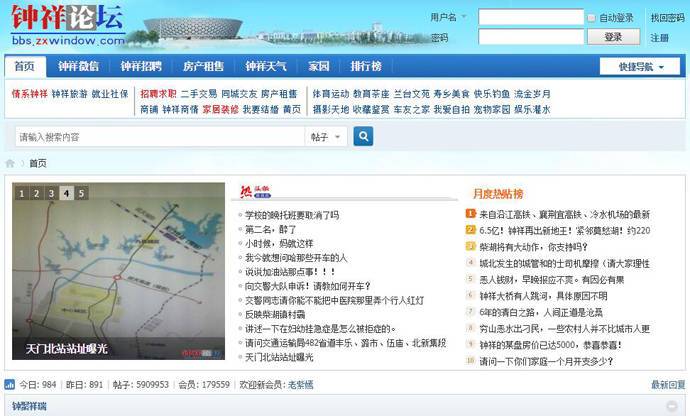This screenshot has height=416, width=690.
Task: Open the 钟祥招聘 navigation tab
Action: [141, 67]
